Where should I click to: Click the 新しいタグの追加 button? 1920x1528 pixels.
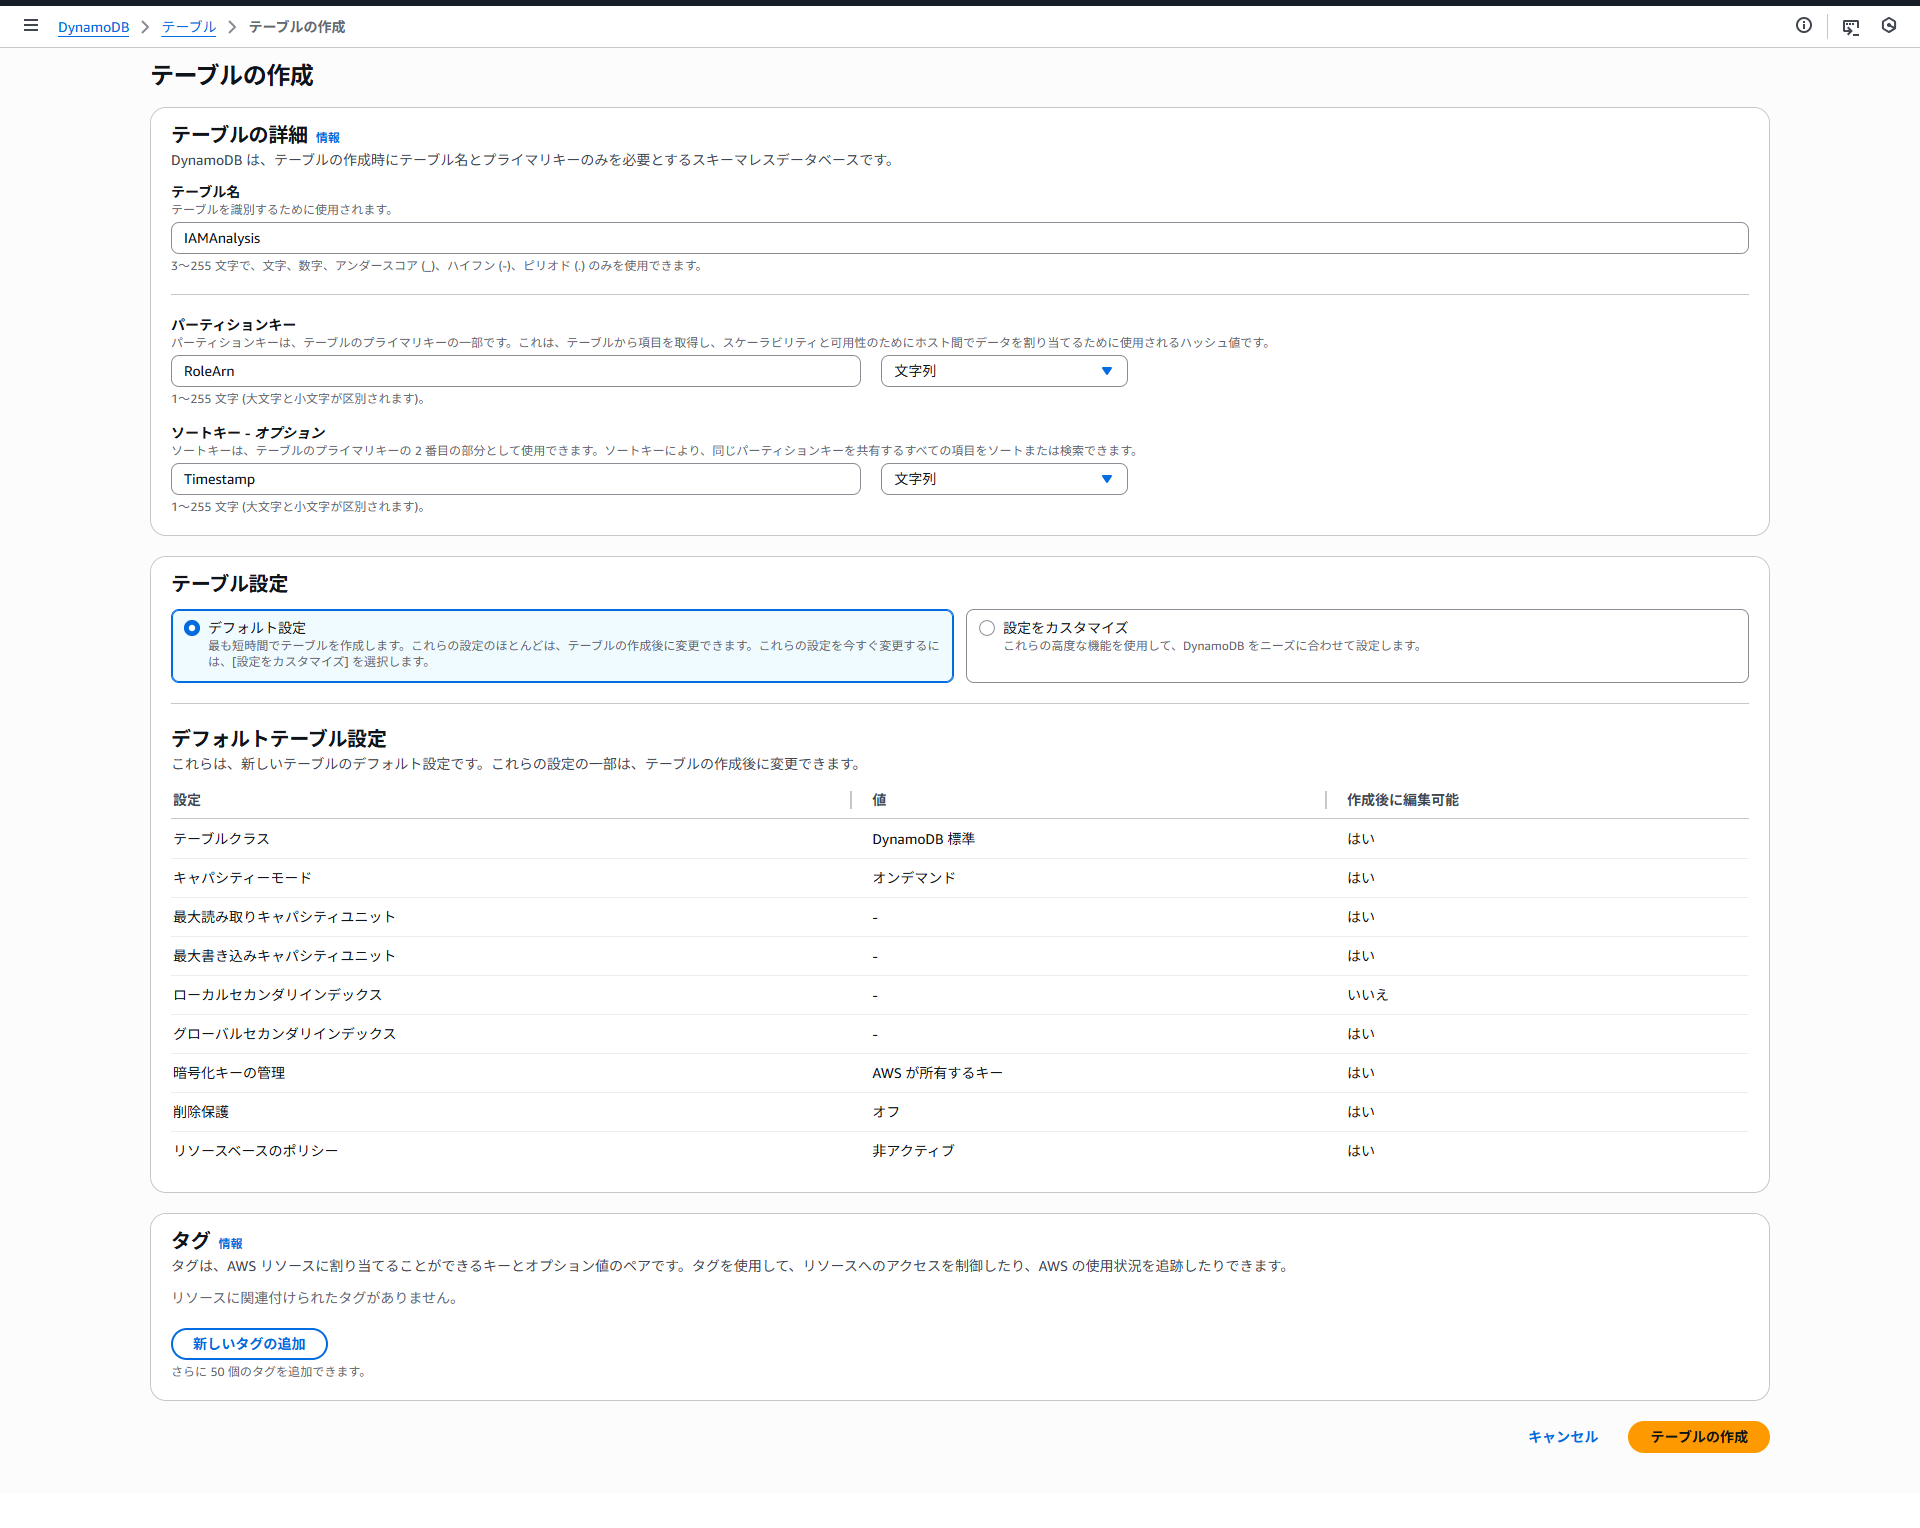pos(249,1343)
